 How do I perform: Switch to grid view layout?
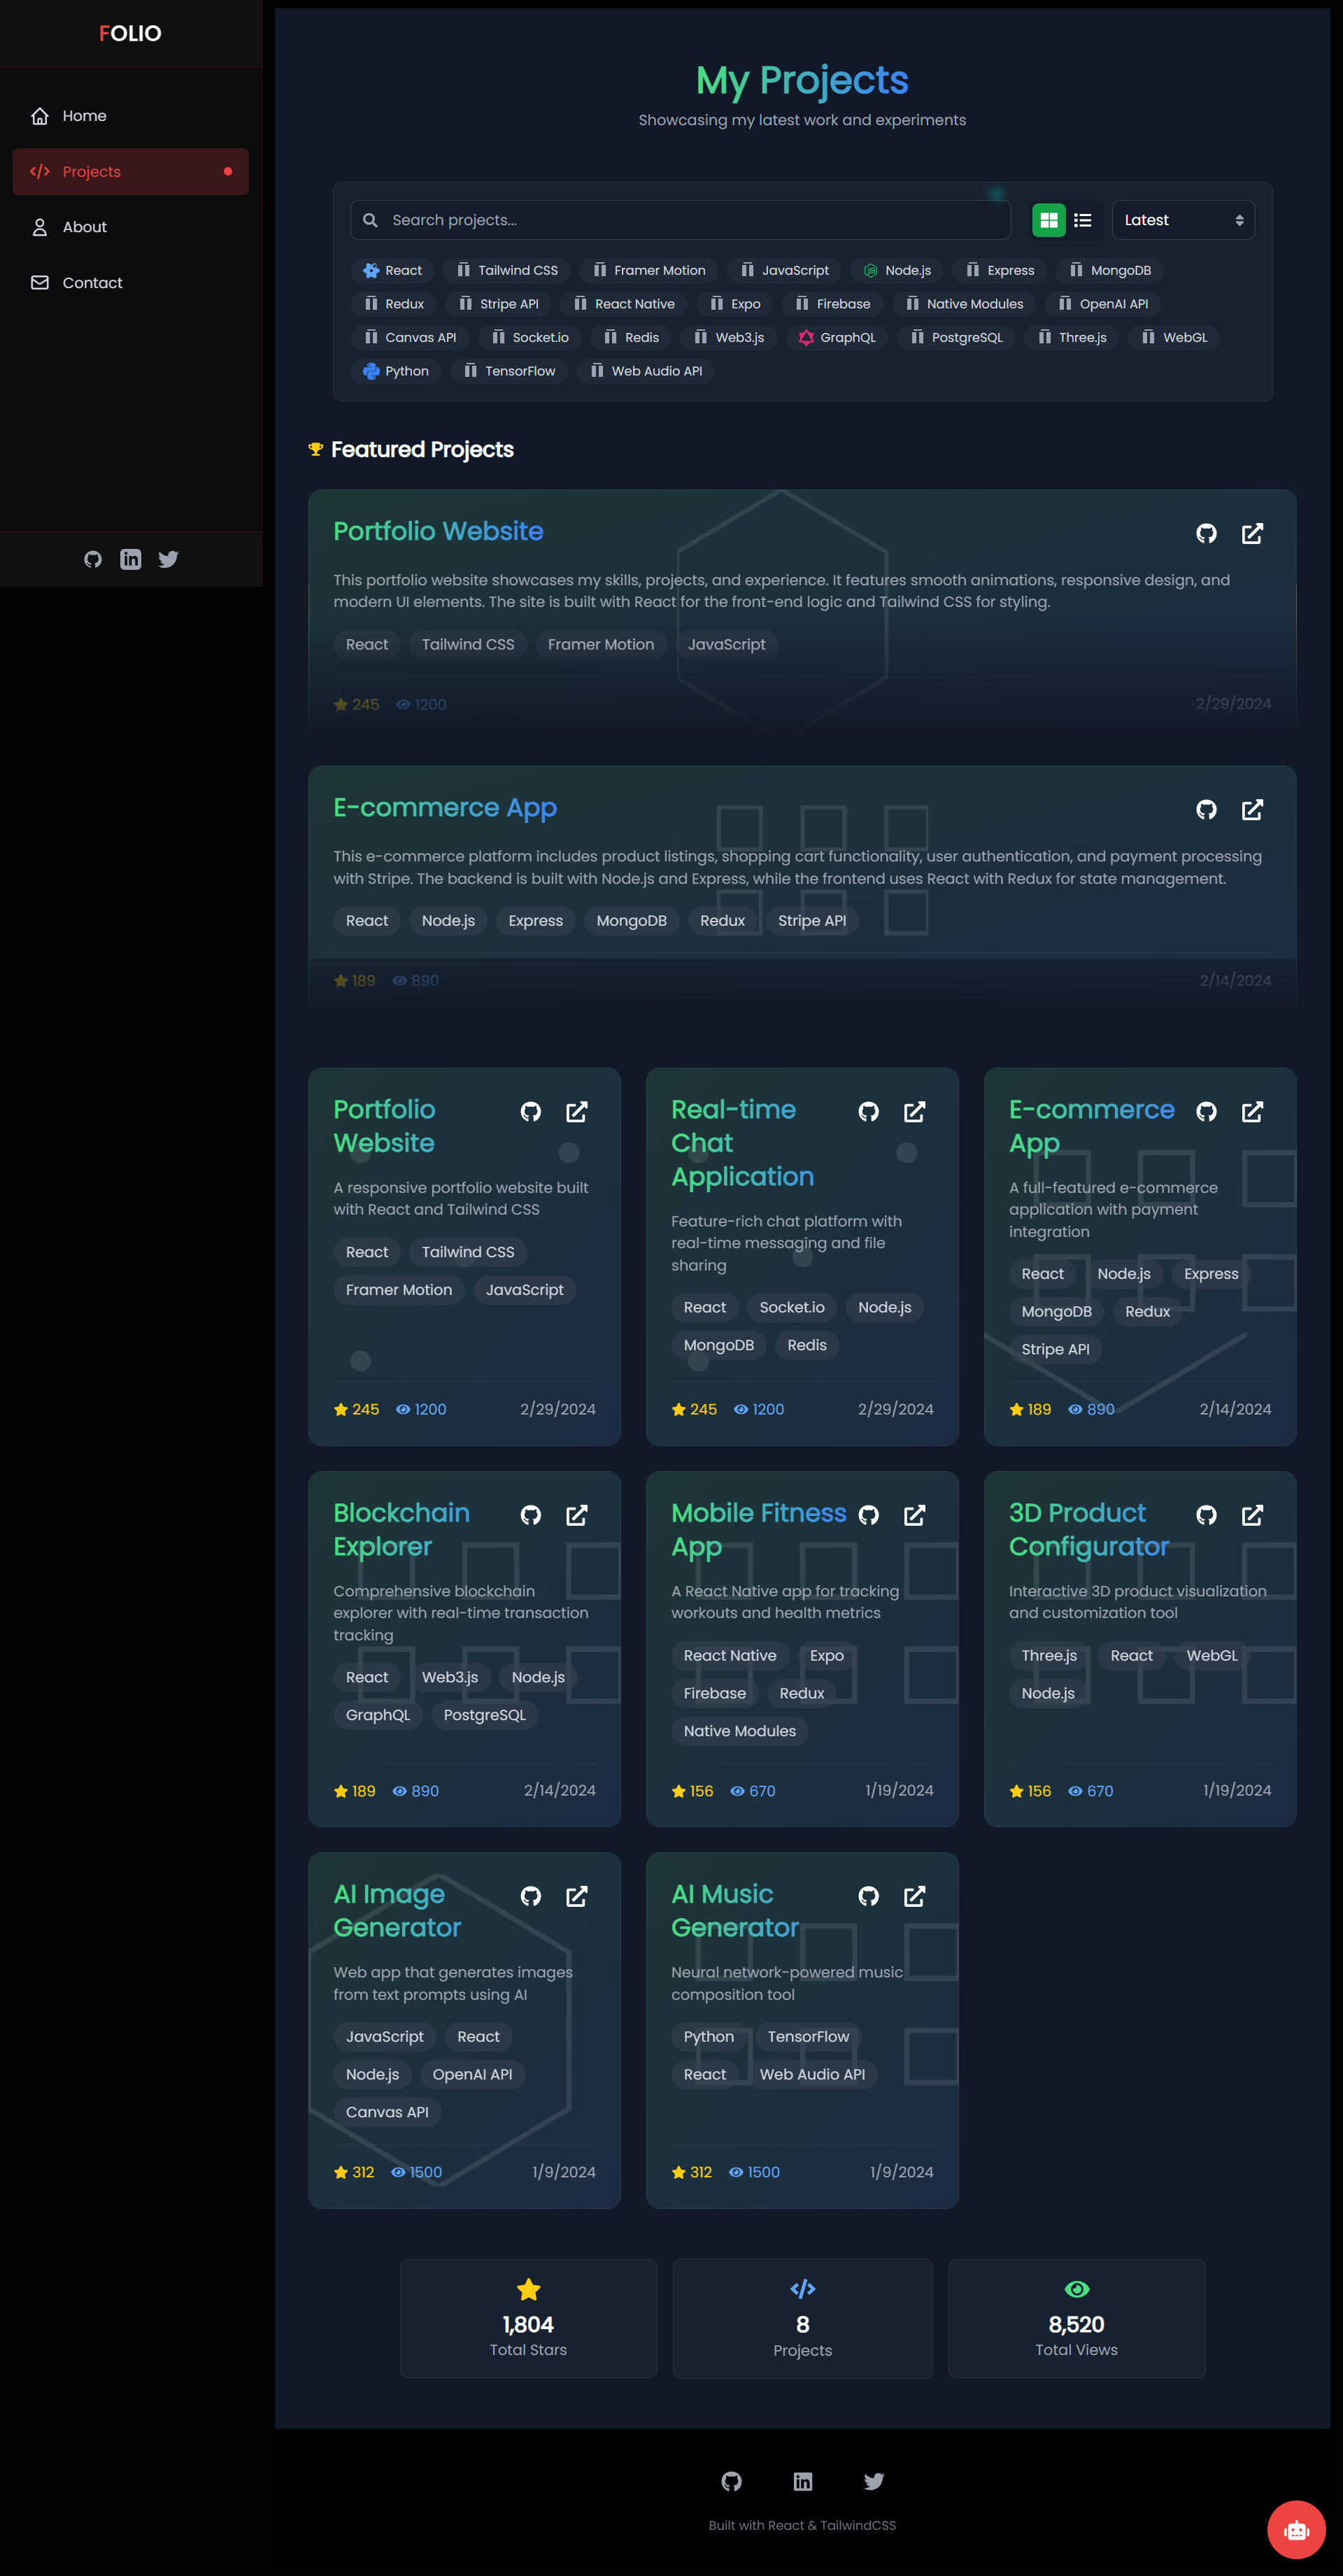click(1048, 220)
